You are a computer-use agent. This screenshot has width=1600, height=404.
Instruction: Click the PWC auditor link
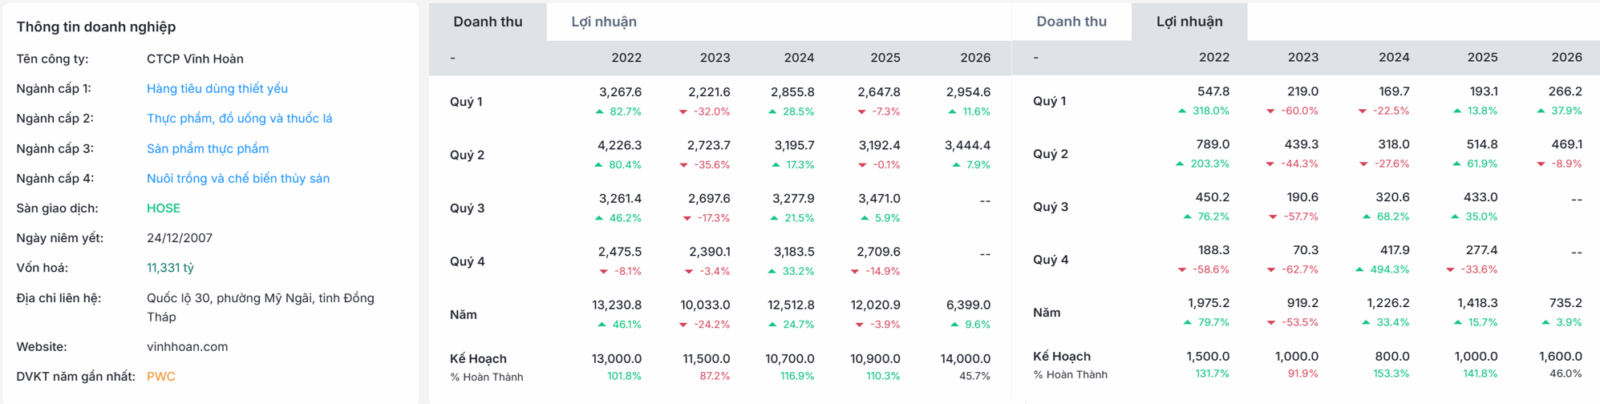pyautogui.click(x=161, y=376)
